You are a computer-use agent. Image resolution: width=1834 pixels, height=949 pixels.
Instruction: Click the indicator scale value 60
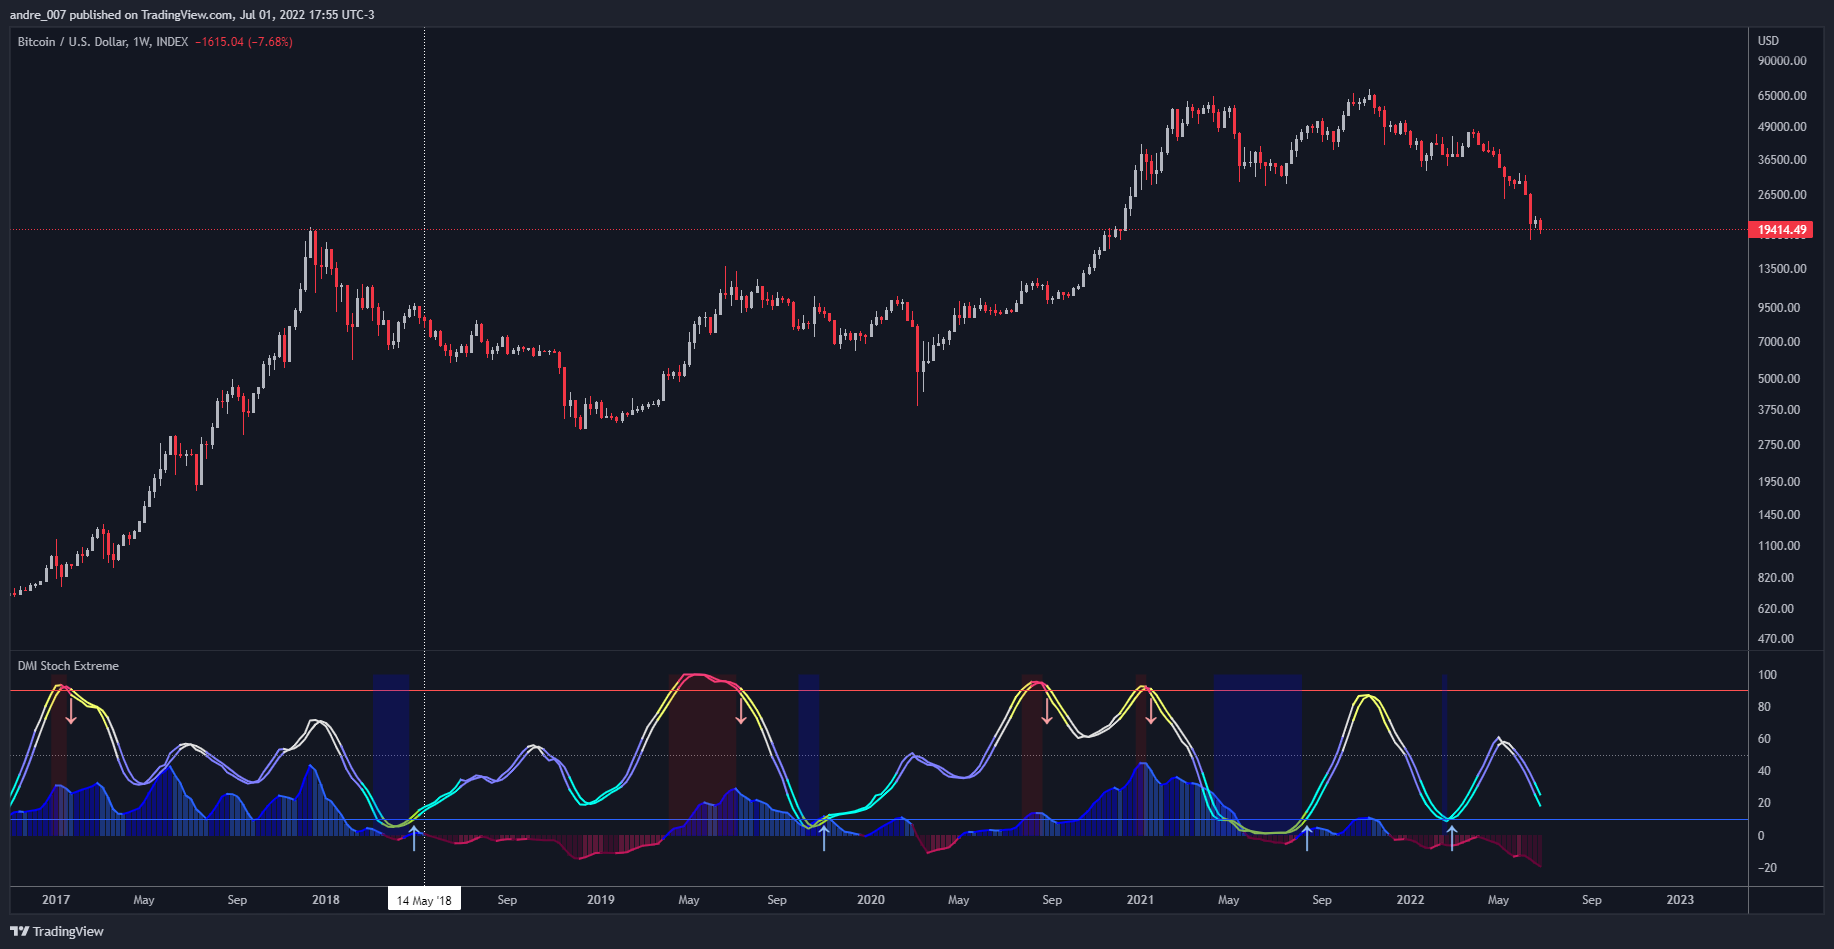1765,739
